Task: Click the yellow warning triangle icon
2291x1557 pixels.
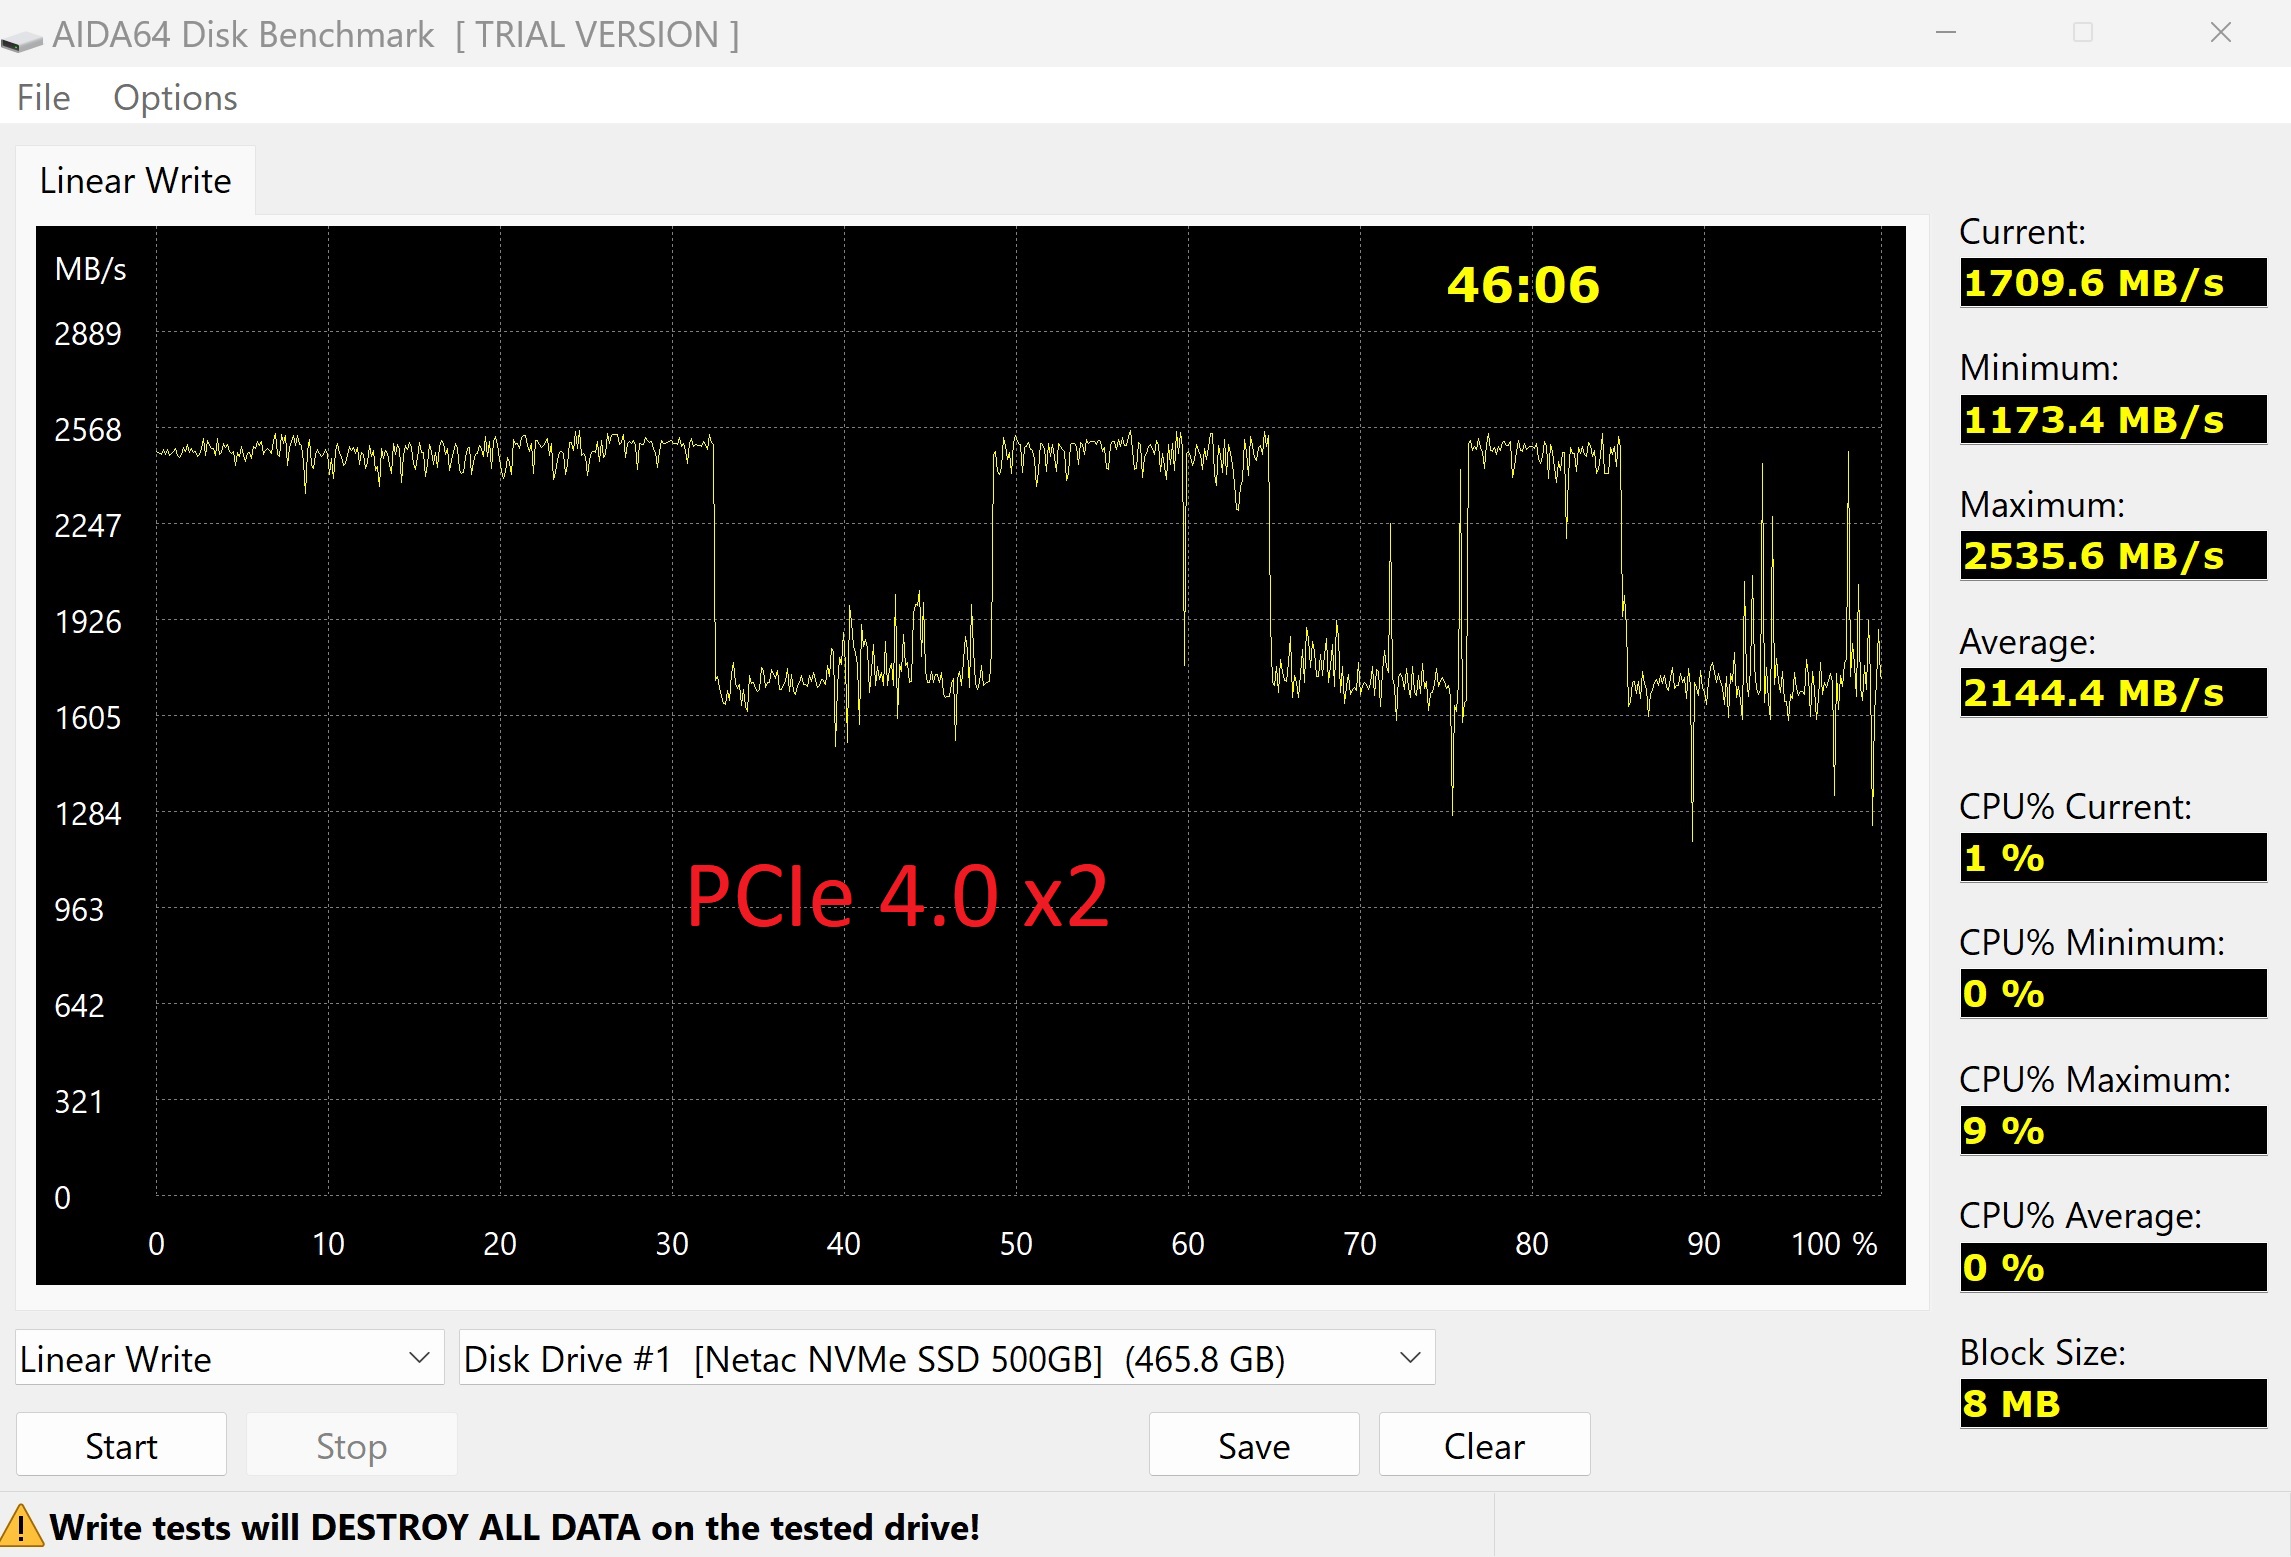Action: pyautogui.click(x=22, y=1527)
